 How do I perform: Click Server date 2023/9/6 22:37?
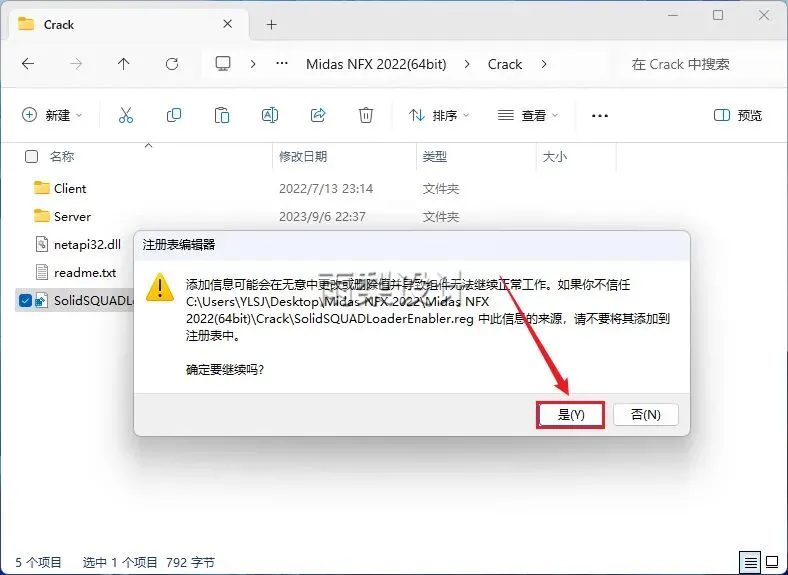pos(323,217)
